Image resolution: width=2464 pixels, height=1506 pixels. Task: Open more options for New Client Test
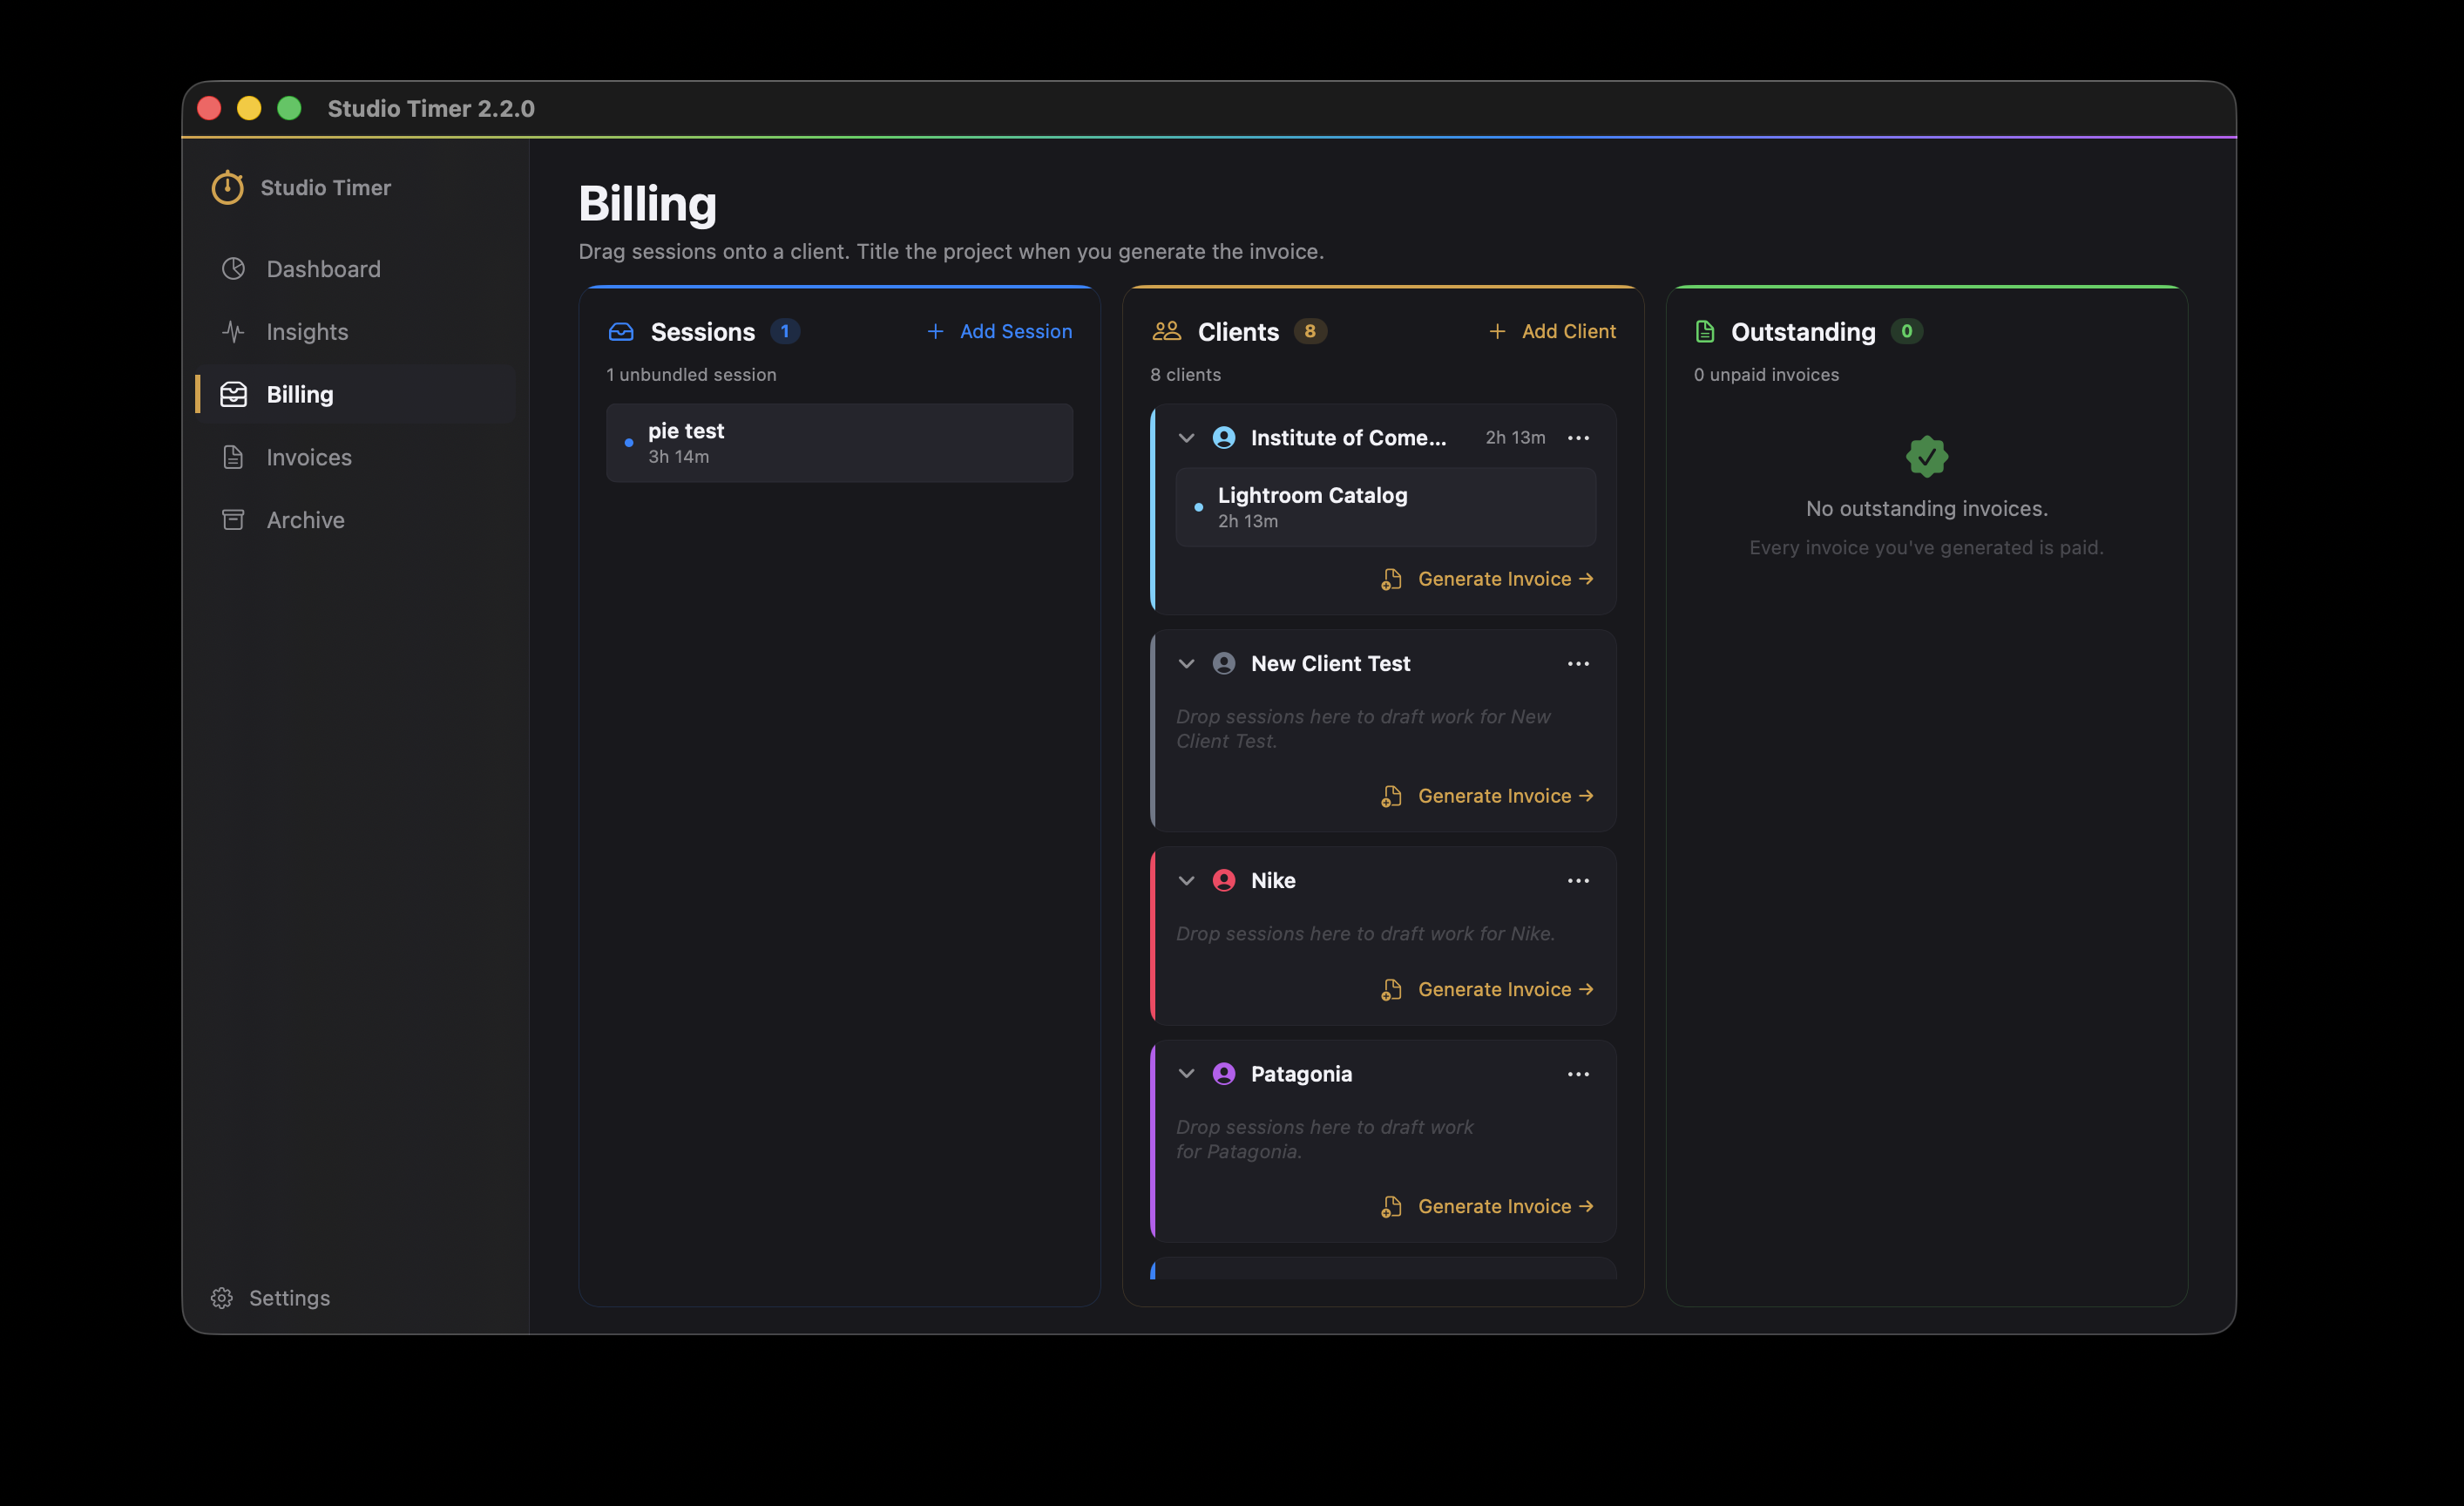[x=1578, y=664]
